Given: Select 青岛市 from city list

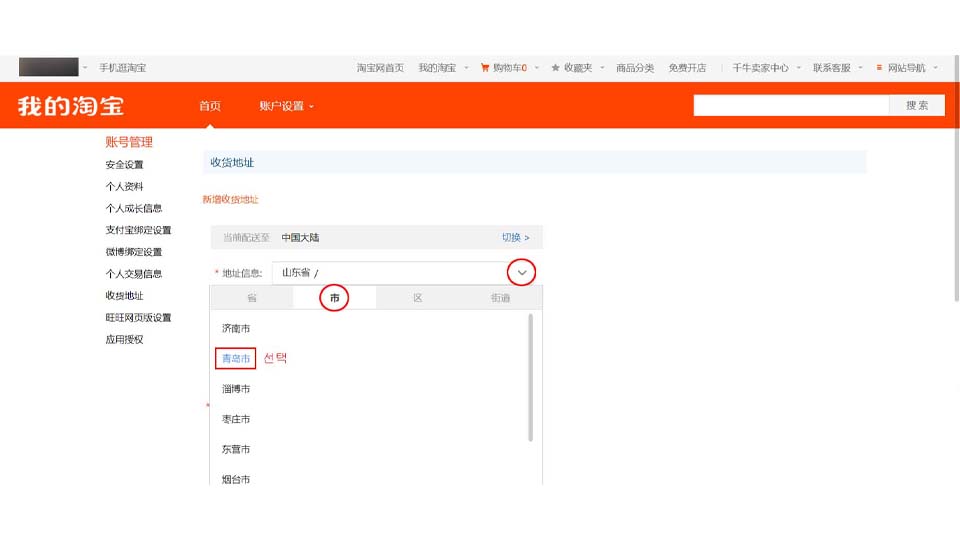Looking at the screenshot, I should (x=236, y=358).
